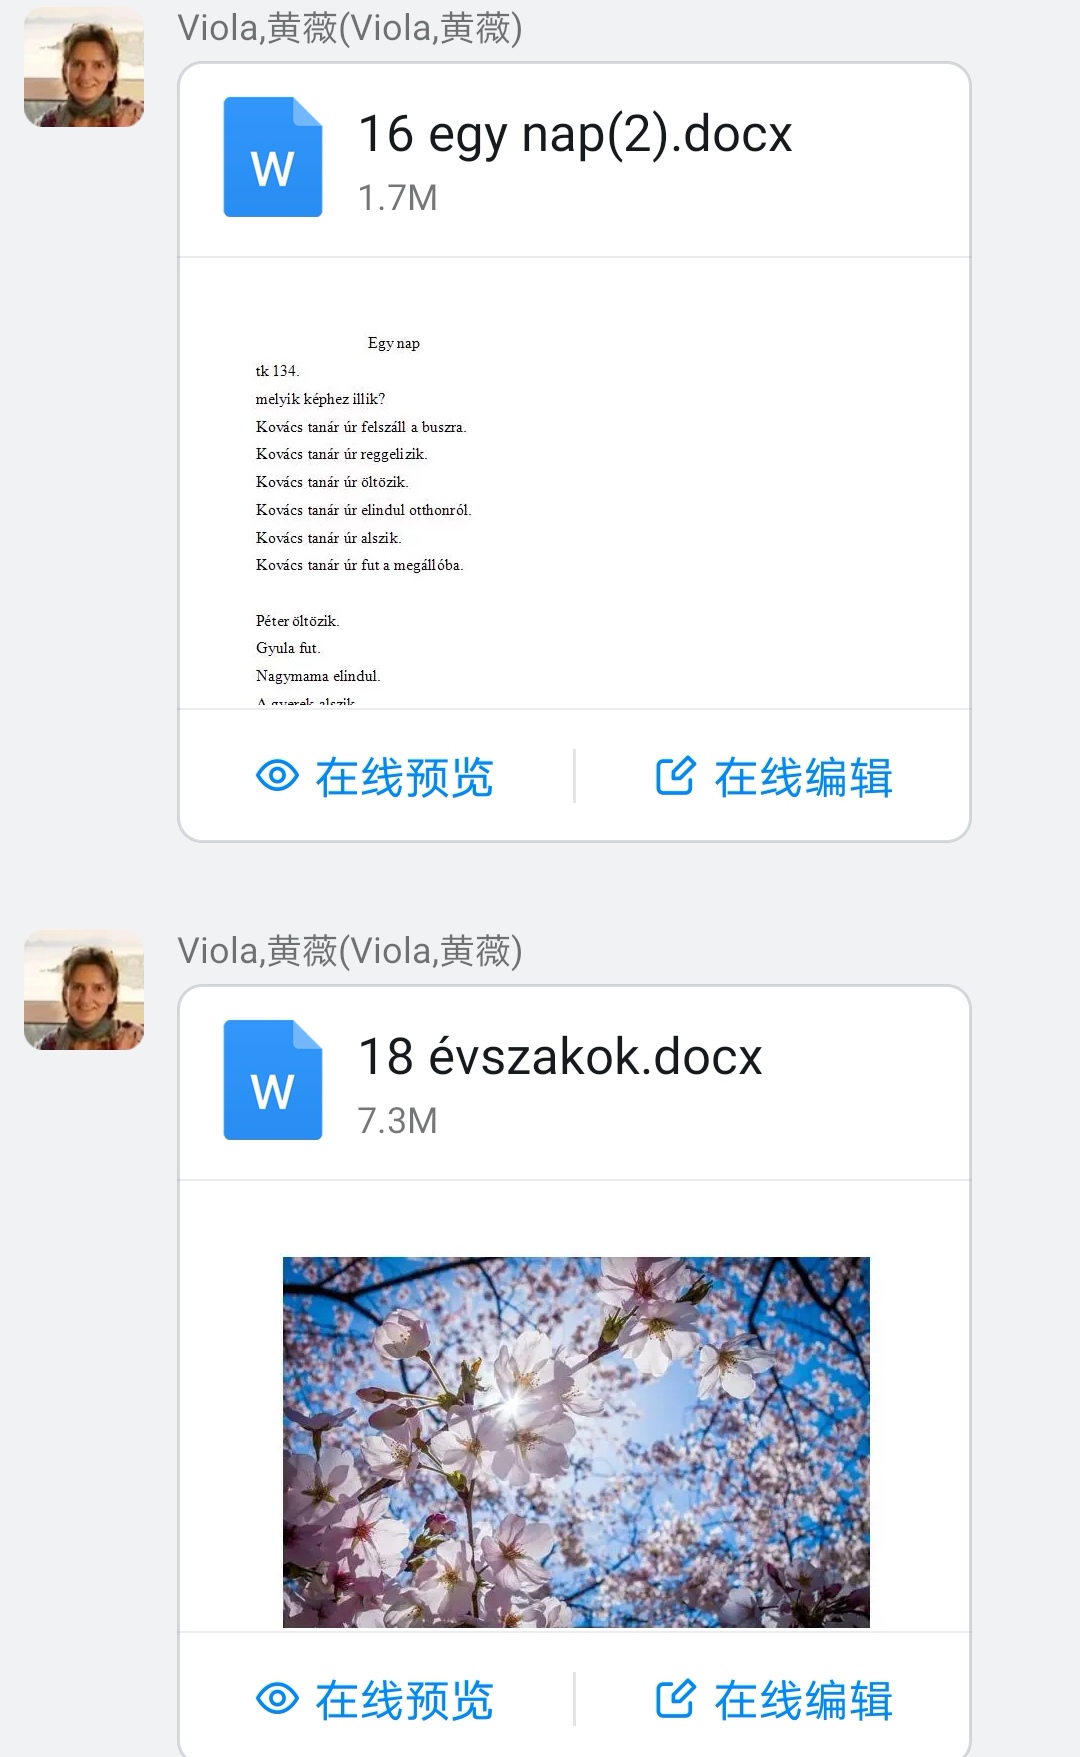Open Word file icon for 16 egy nap(2).docx
Screen dimensions: 1080x1757
click(273, 157)
